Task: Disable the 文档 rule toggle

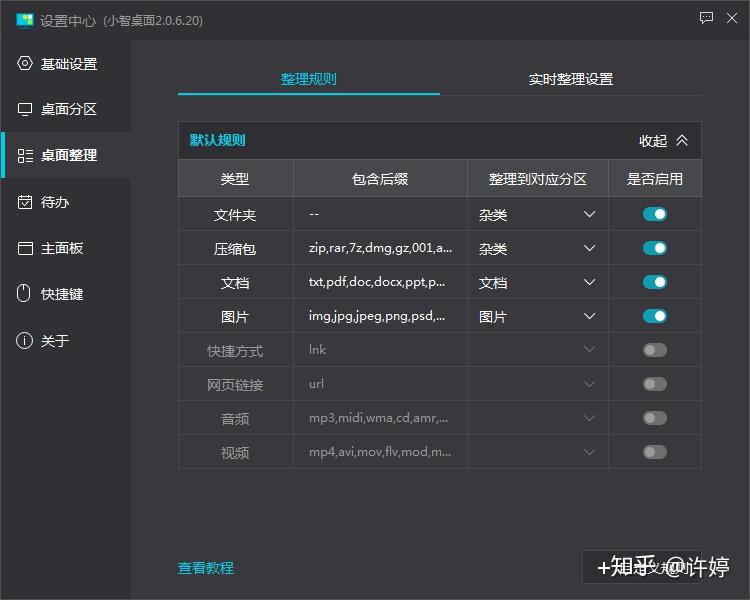Action: 654,282
